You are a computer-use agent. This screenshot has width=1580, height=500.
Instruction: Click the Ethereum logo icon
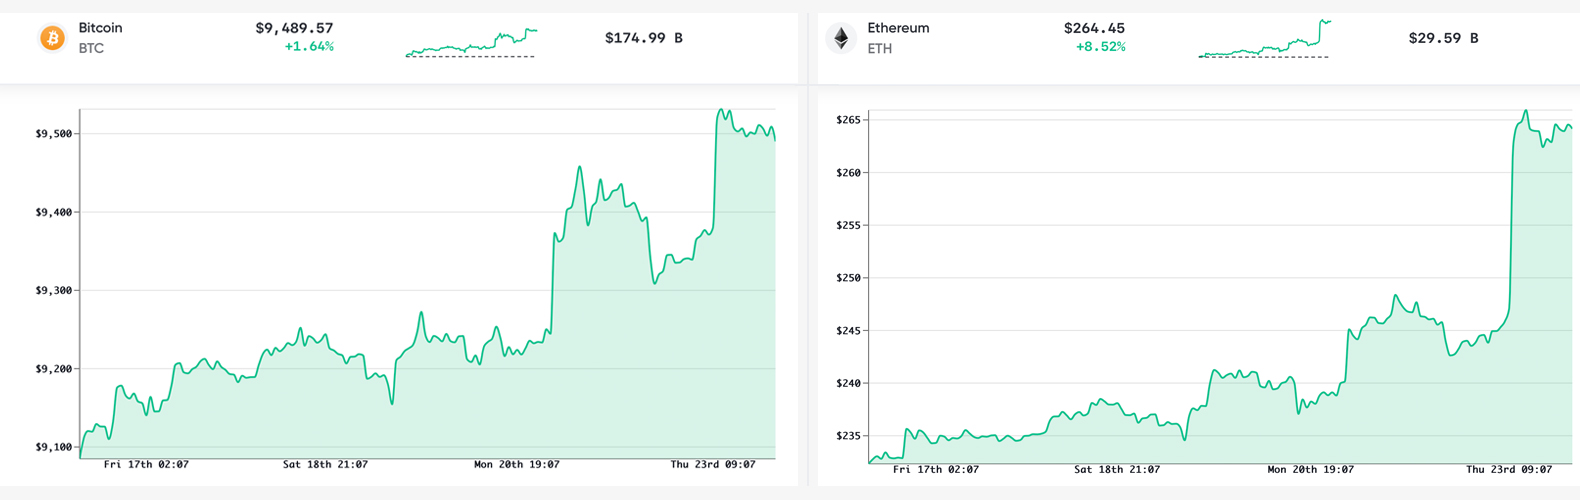(841, 38)
